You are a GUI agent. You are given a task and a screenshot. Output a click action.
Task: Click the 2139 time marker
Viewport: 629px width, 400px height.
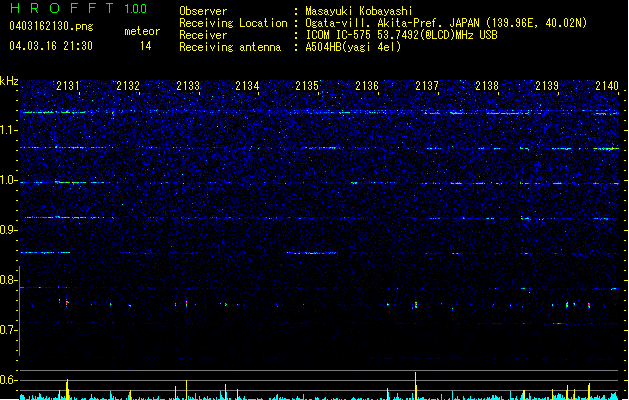547,85
